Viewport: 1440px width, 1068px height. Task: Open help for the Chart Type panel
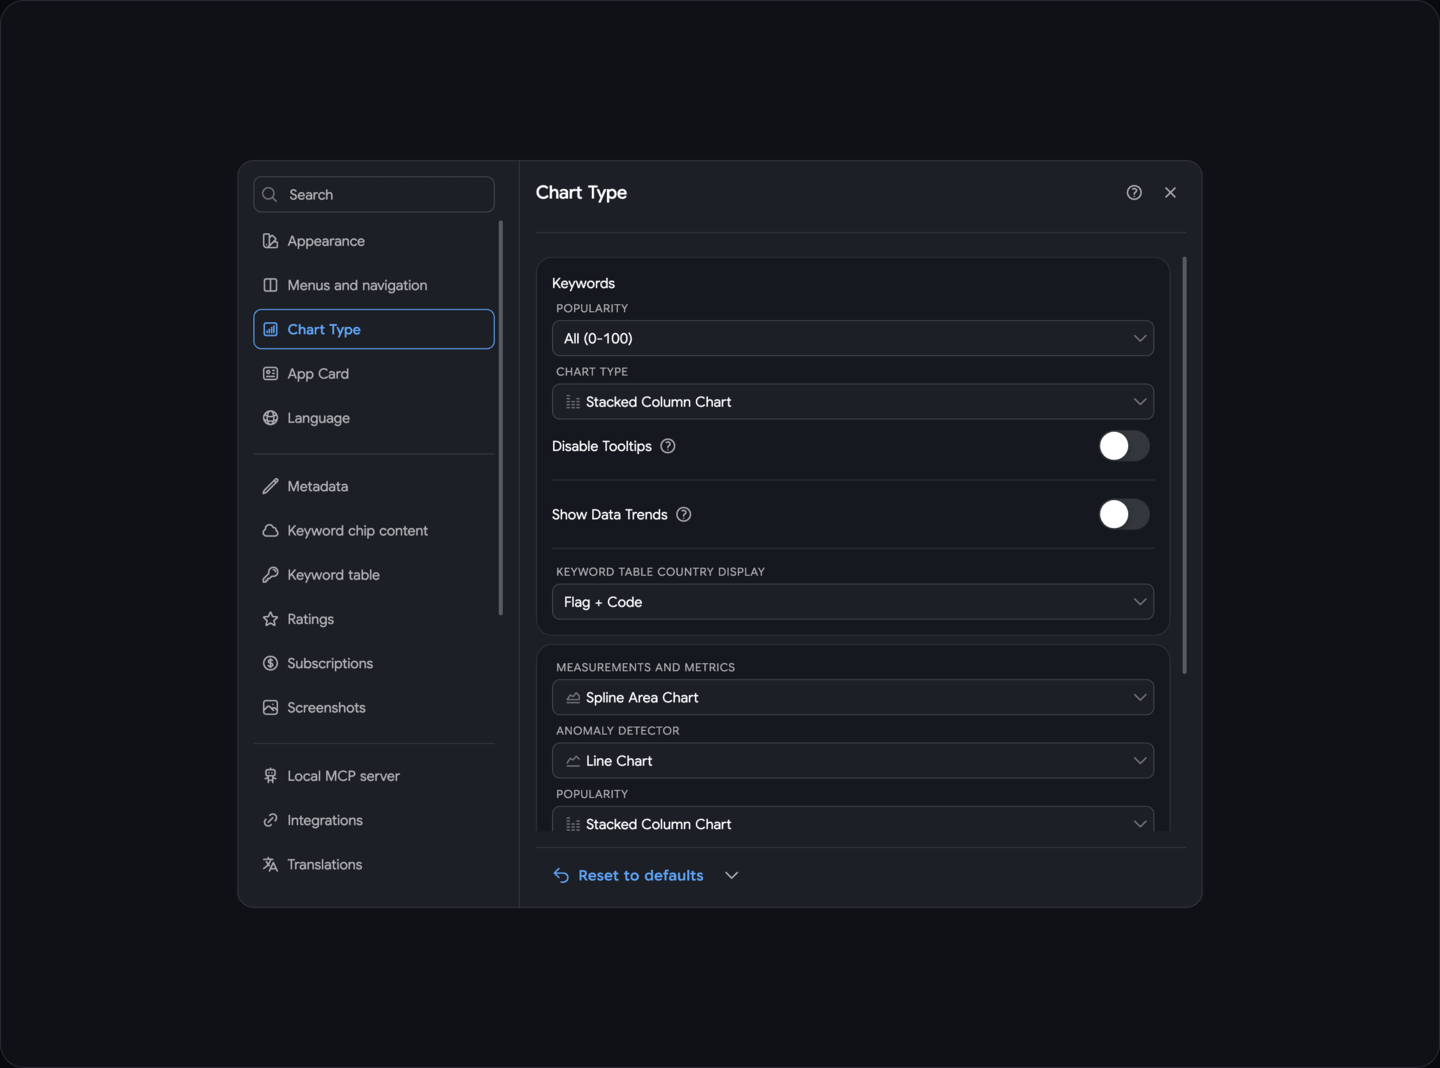click(1134, 193)
